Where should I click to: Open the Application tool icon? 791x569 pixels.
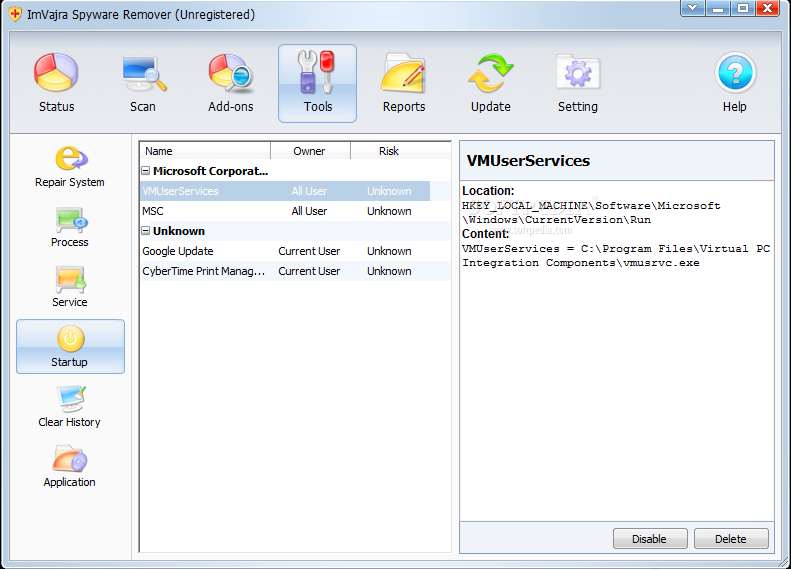pyautogui.click(x=70, y=459)
